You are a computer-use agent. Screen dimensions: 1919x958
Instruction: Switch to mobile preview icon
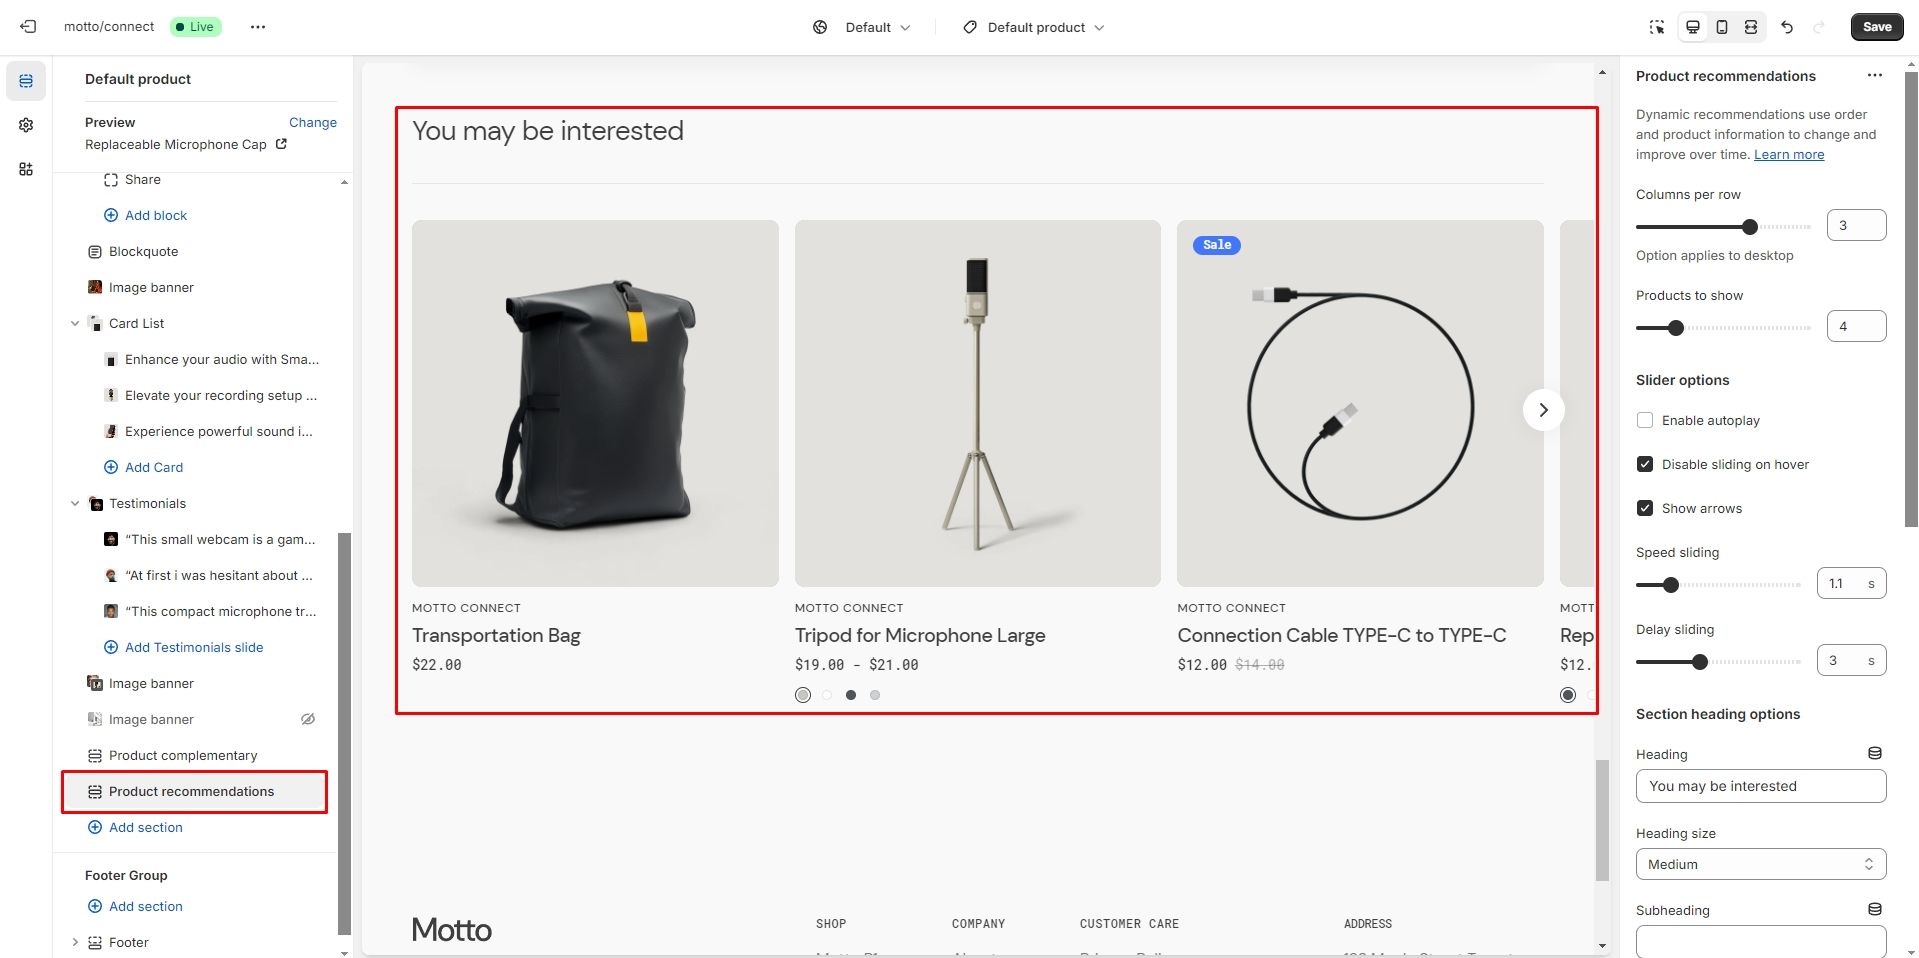[x=1722, y=27]
